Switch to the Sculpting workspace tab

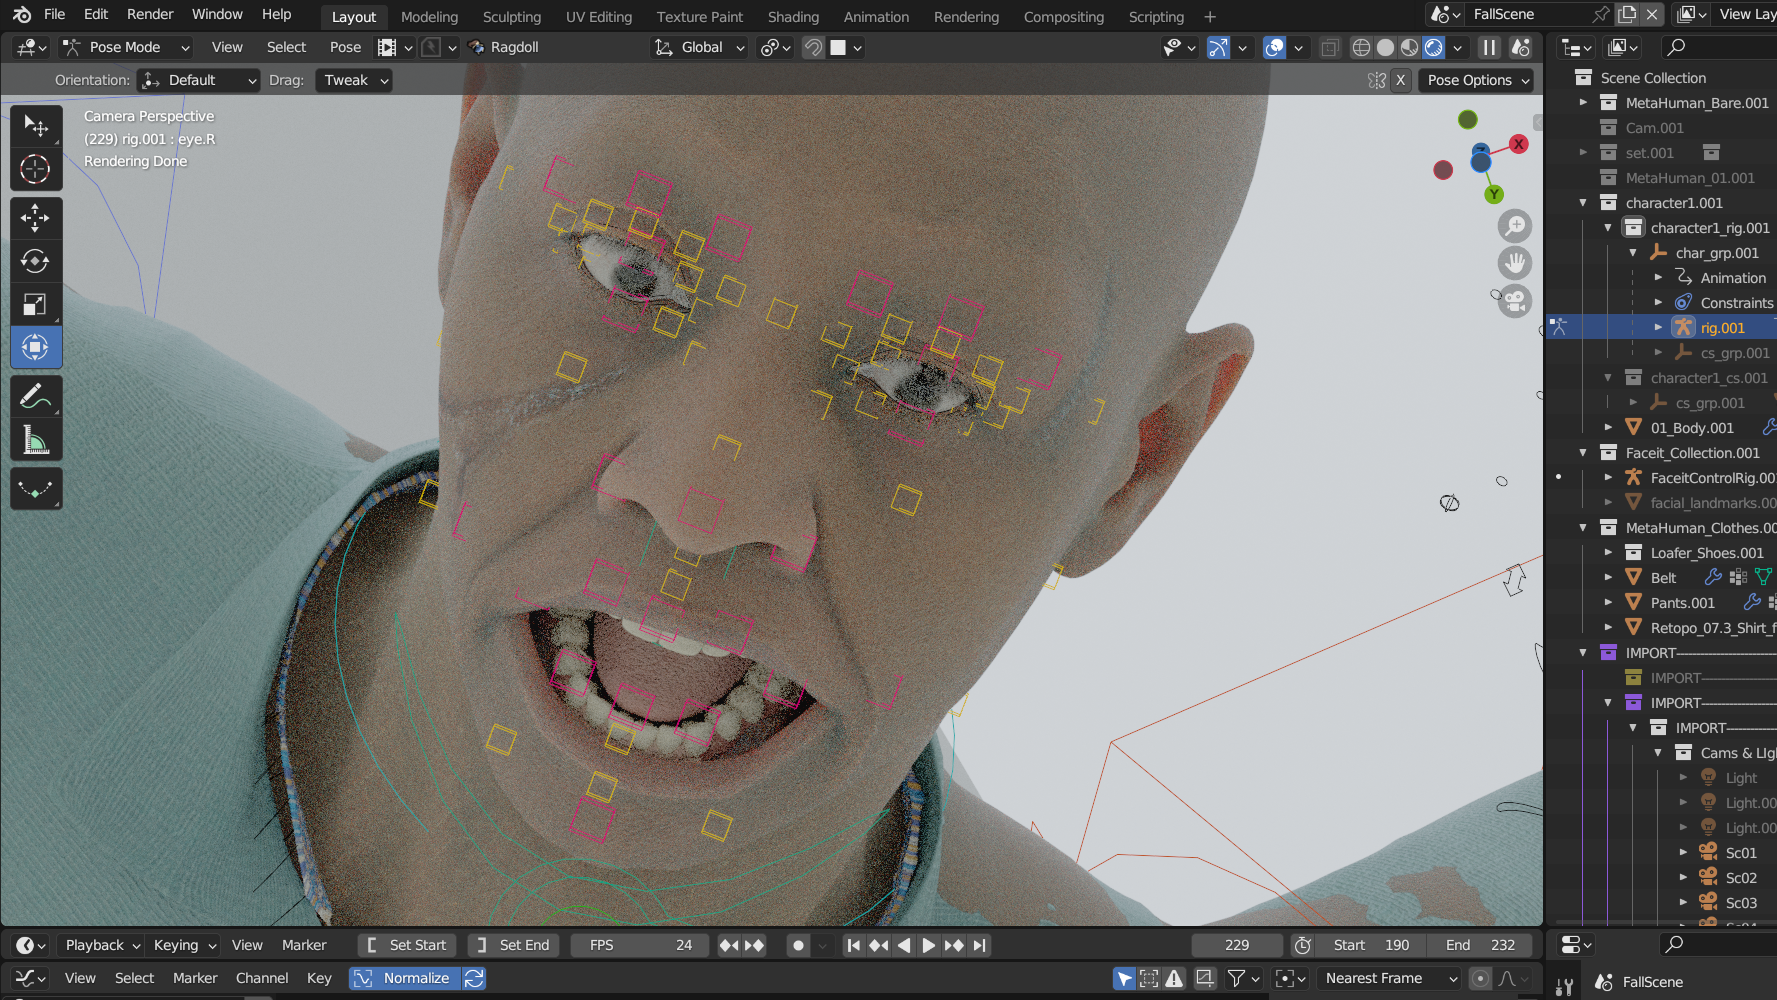[x=511, y=17]
